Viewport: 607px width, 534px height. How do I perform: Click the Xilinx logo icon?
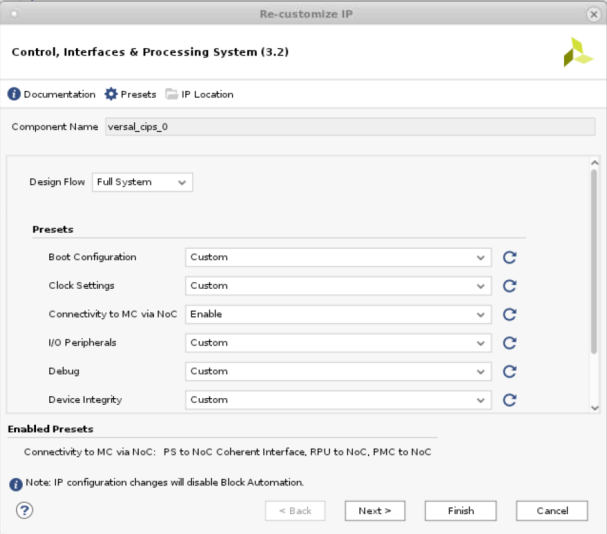click(x=577, y=53)
